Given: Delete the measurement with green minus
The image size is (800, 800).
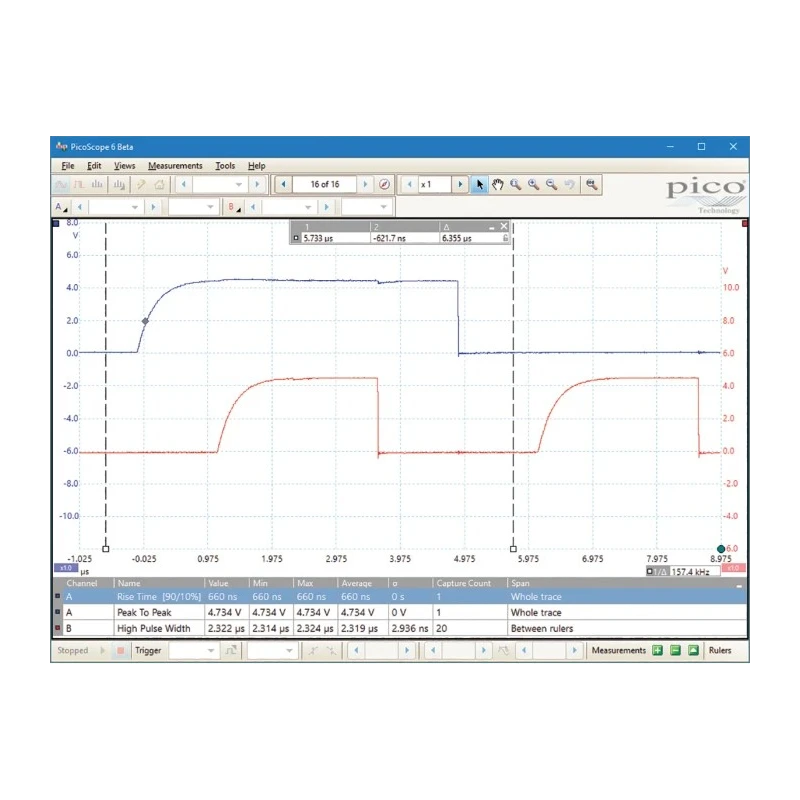Looking at the screenshot, I should pos(676,651).
